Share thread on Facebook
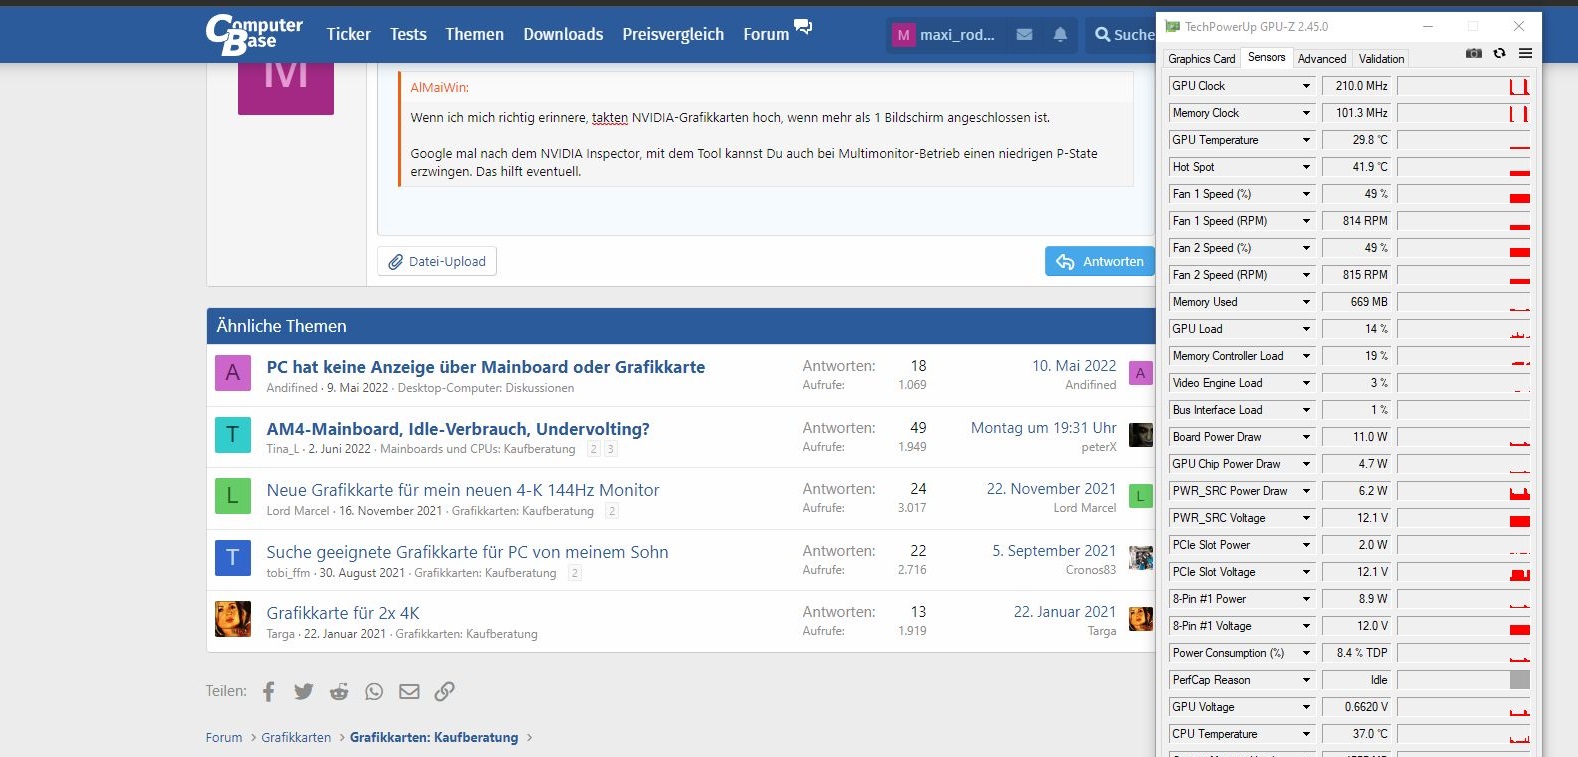The height and width of the screenshot is (757, 1578). coord(268,691)
